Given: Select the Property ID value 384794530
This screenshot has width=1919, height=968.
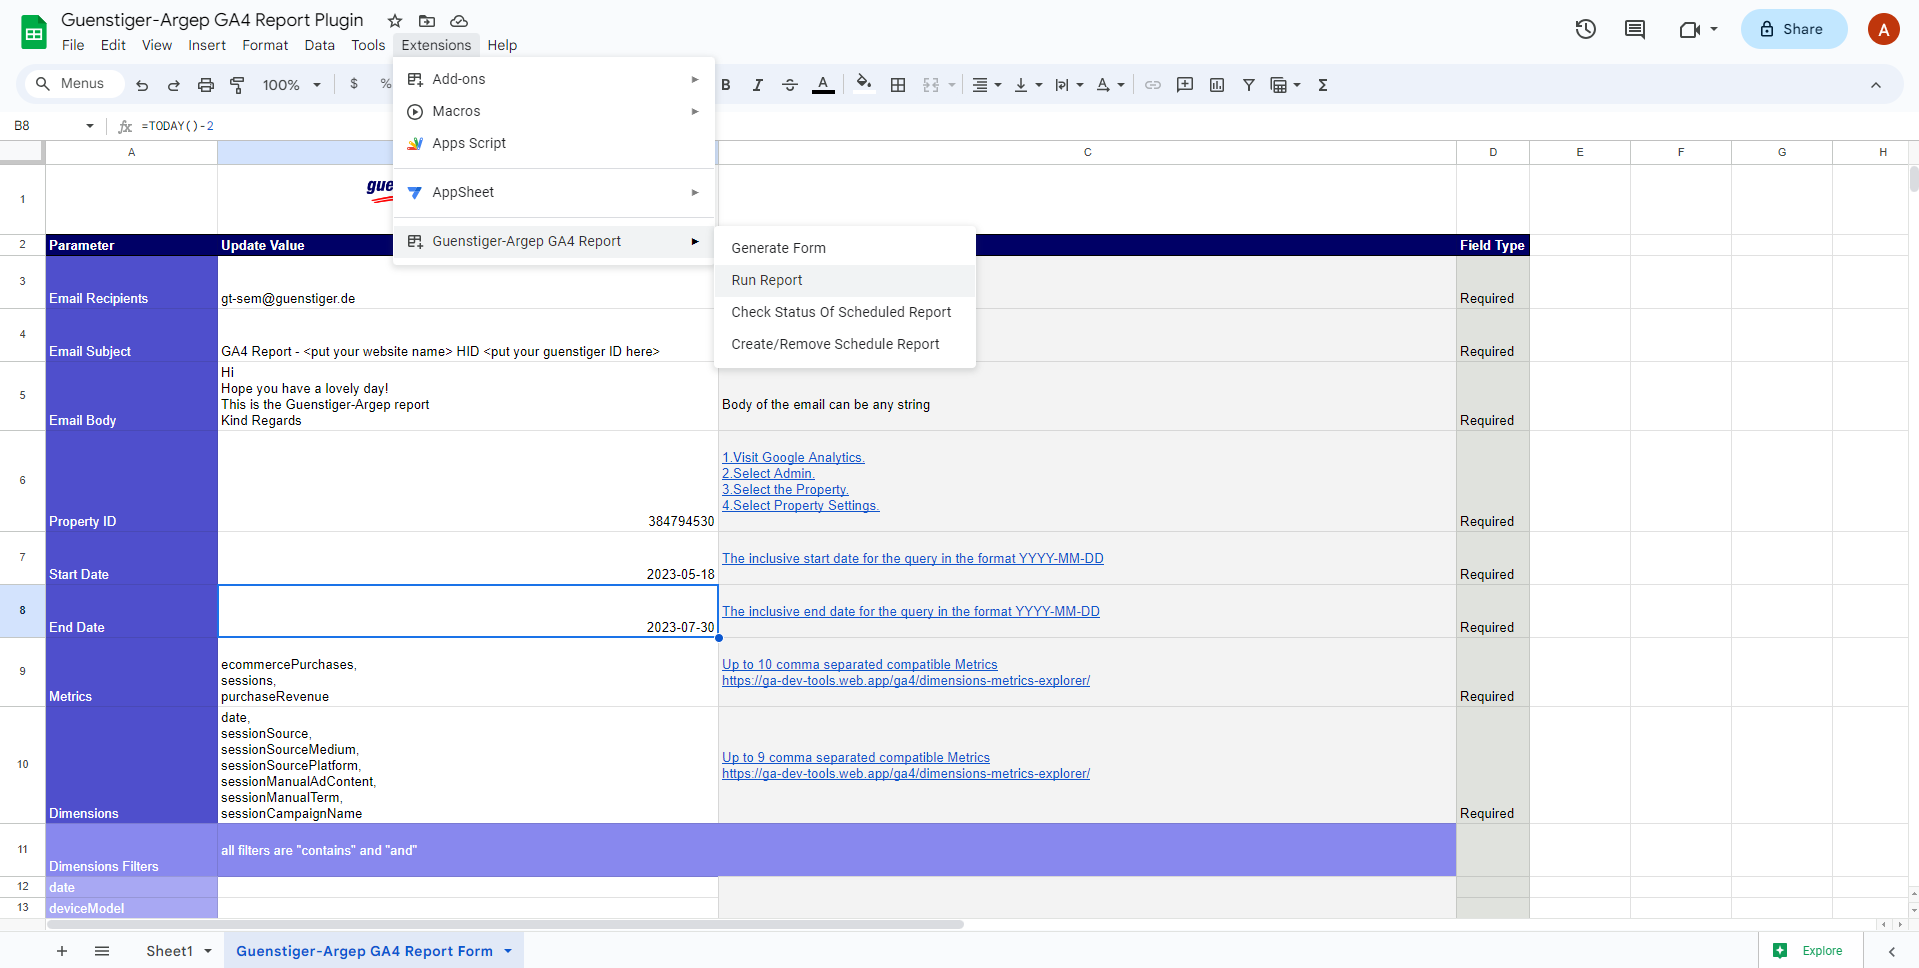Looking at the screenshot, I should [681, 522].
